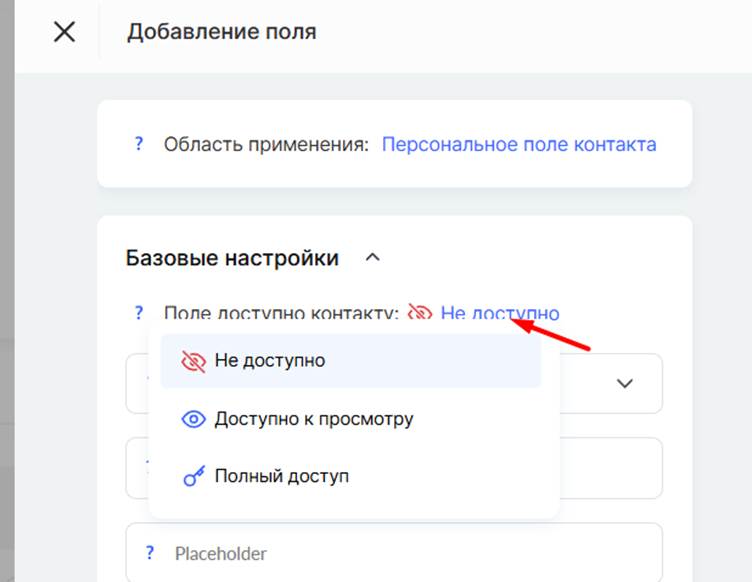Click key icon for Полный доступ
This screenshot has height=582, width=752.
click(194, 476)
